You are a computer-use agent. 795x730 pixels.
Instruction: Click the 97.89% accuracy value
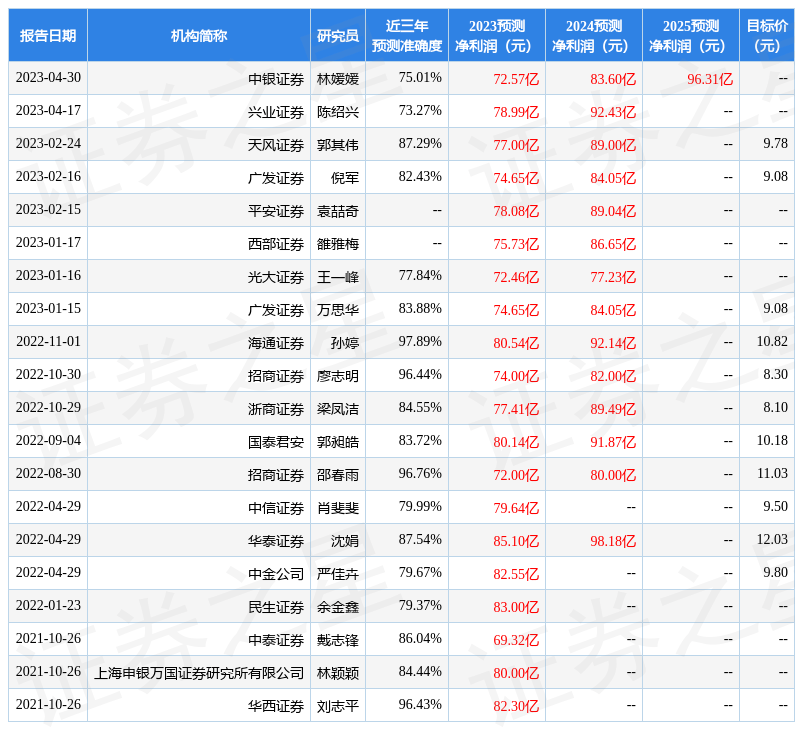point(420,341)
